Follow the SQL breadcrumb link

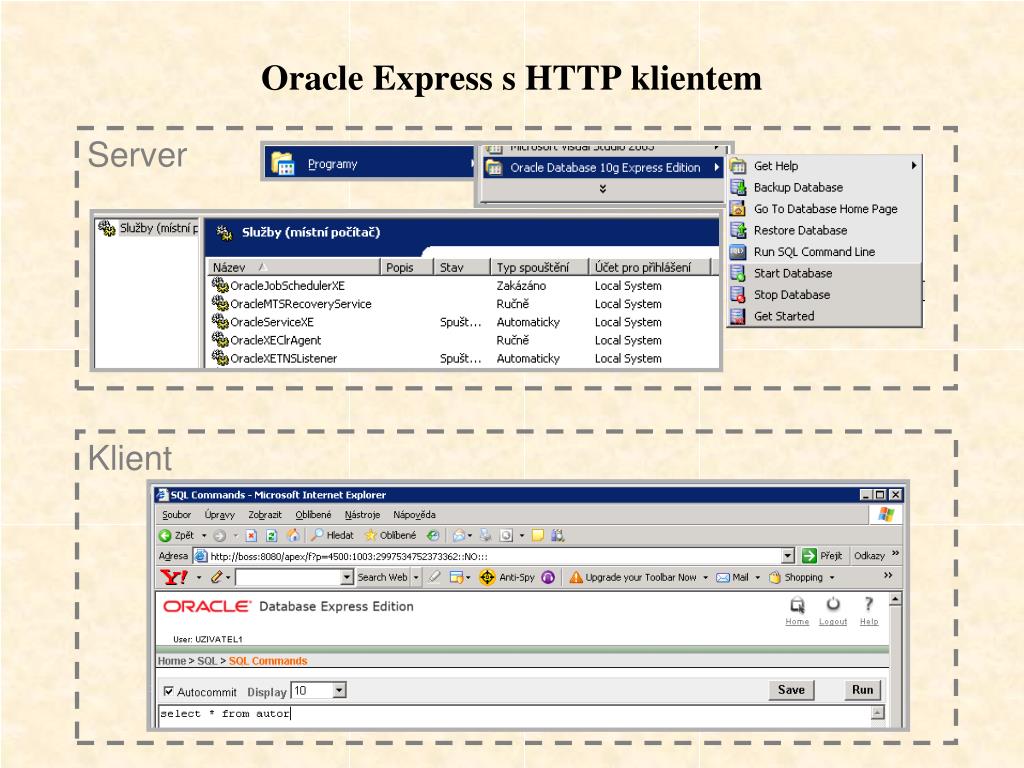207,661
